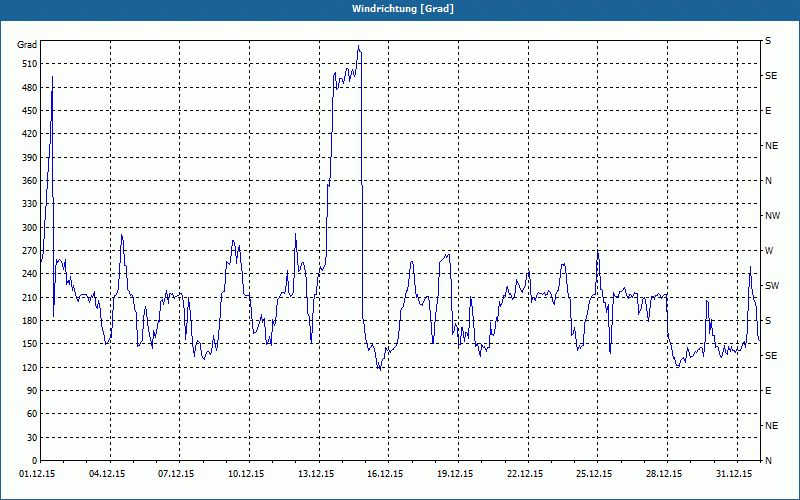Select the E compass label level with 90

[x=768, y=391]
